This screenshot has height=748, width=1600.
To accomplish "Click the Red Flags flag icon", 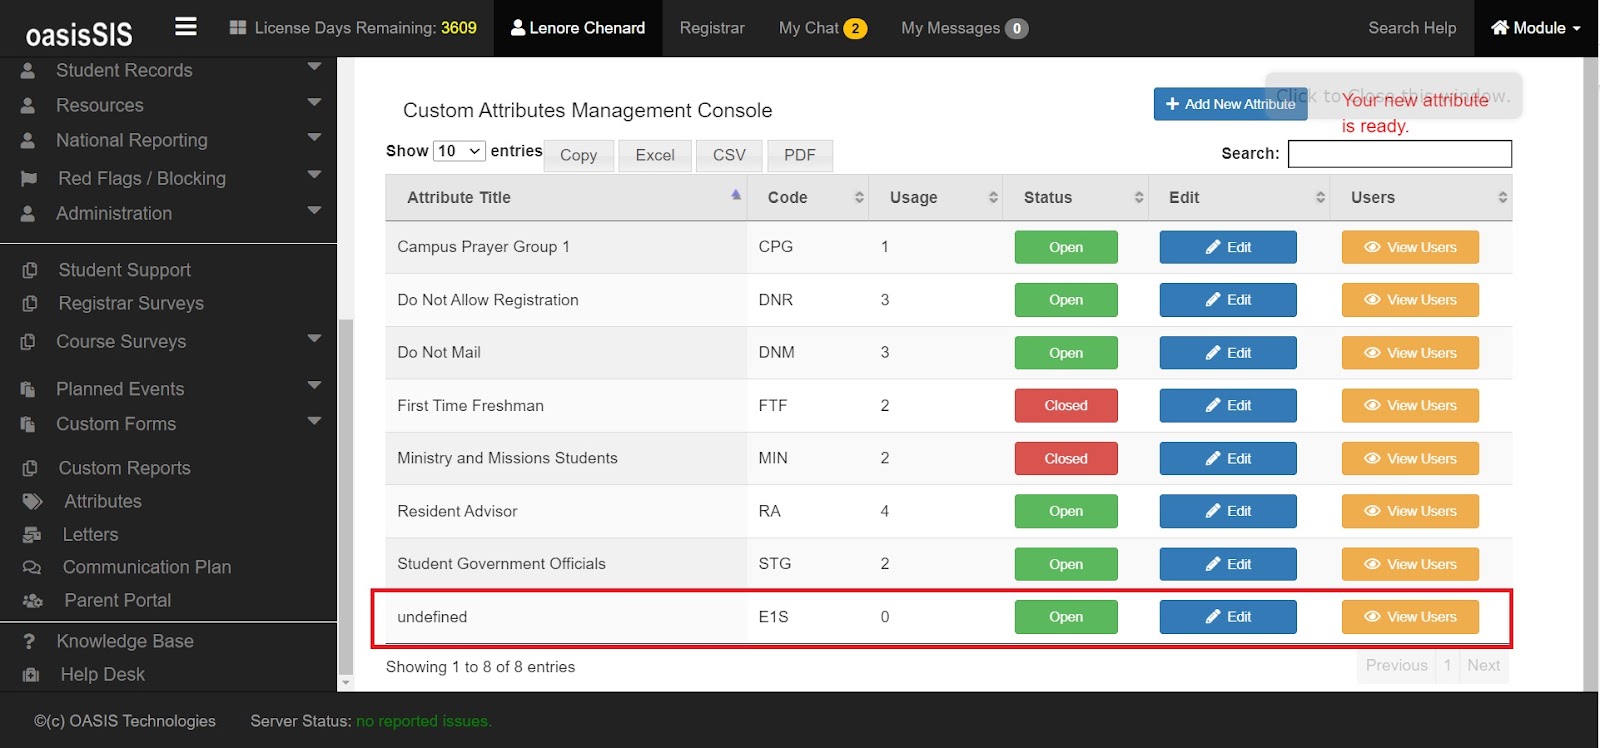I will [x=29, y=179].
